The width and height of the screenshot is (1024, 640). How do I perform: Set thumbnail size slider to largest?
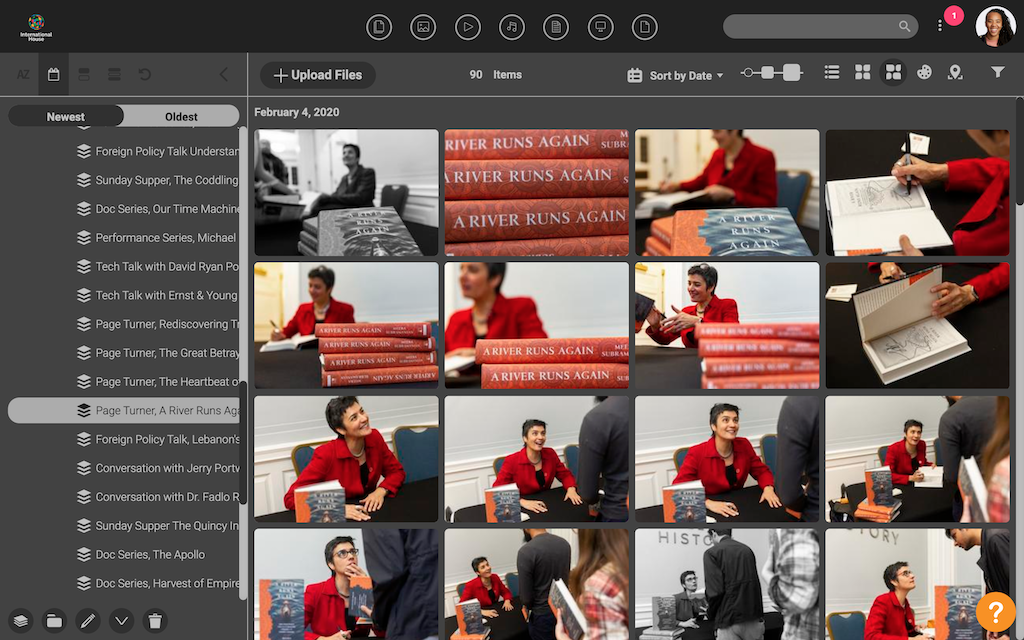coord(792,72)
